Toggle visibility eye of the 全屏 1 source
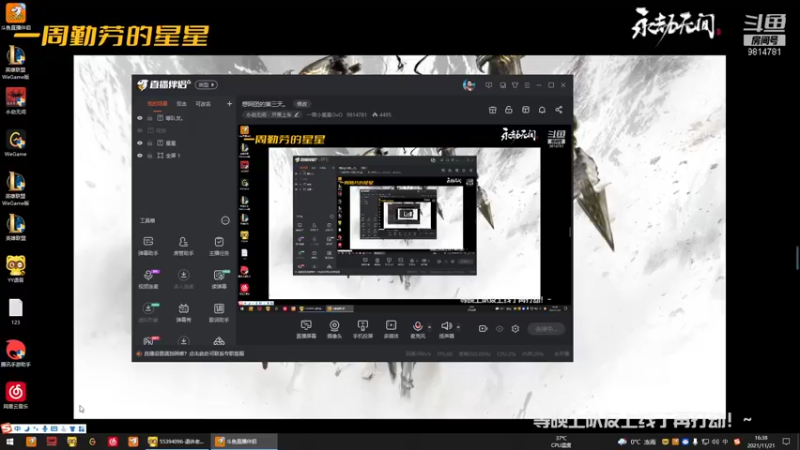Viewport: 800px width, 450px height. [x=140, y=156]
